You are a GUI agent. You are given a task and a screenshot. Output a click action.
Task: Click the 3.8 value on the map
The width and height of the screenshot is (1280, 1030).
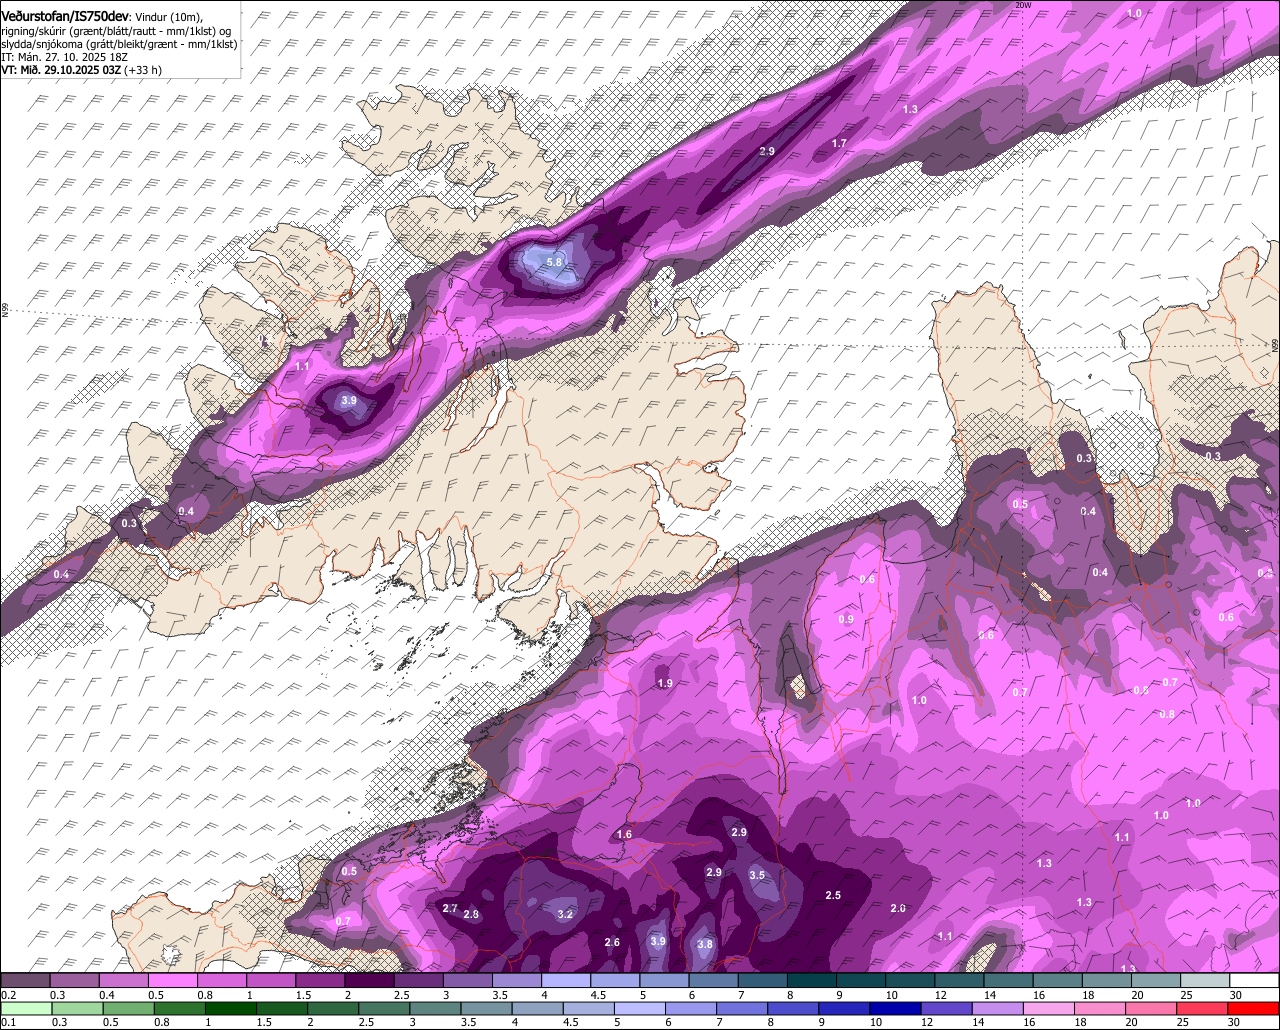[704, 944]
